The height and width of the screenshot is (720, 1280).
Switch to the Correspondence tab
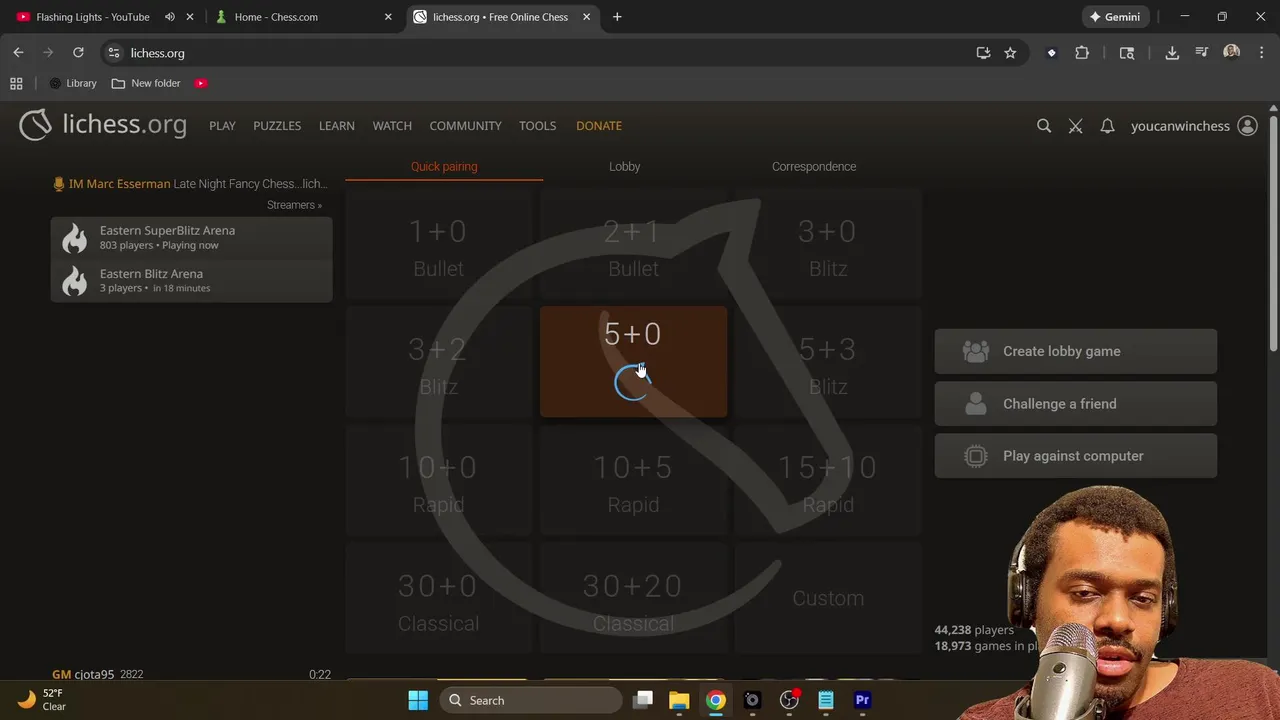pyautogui.click(x=814, y=167)
